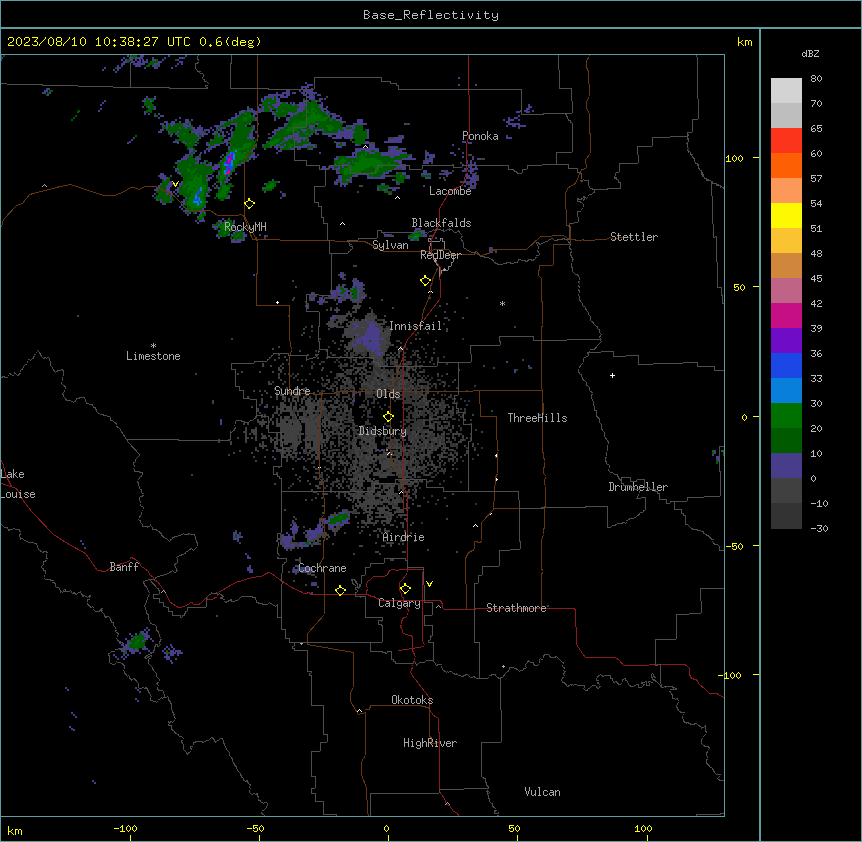Click the white plus marker north of Drumheller
Viewport: 862px width, 842px height.
coord(612,375)
